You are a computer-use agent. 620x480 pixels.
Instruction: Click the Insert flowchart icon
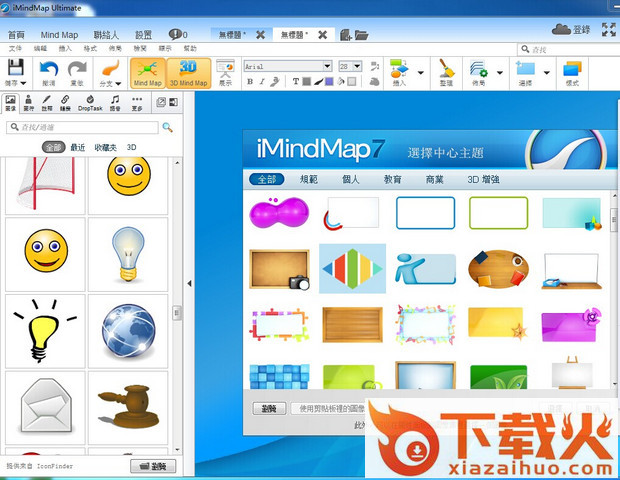coord(399,68)
